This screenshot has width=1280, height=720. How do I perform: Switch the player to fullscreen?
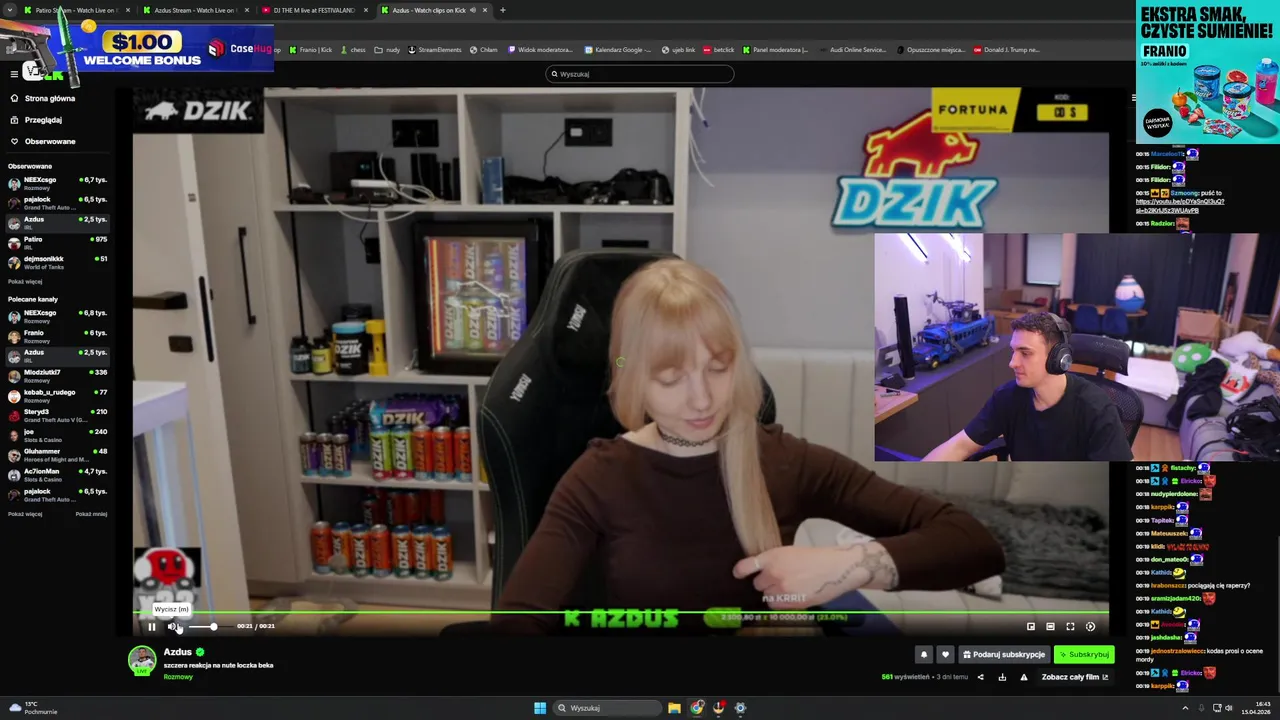(1070, 627)
